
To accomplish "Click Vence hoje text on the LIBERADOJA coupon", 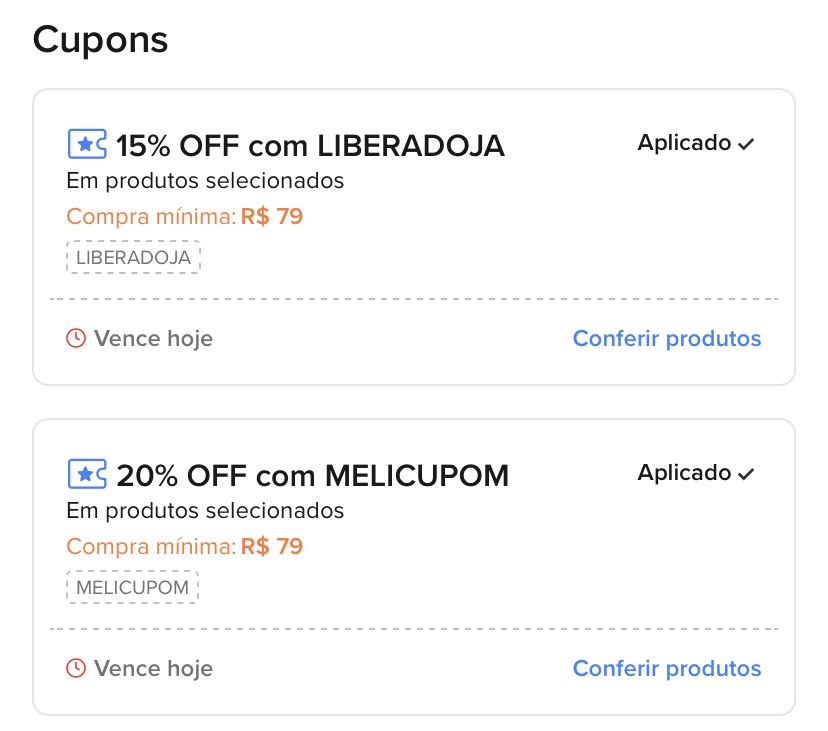I will [x=153, y=338].
